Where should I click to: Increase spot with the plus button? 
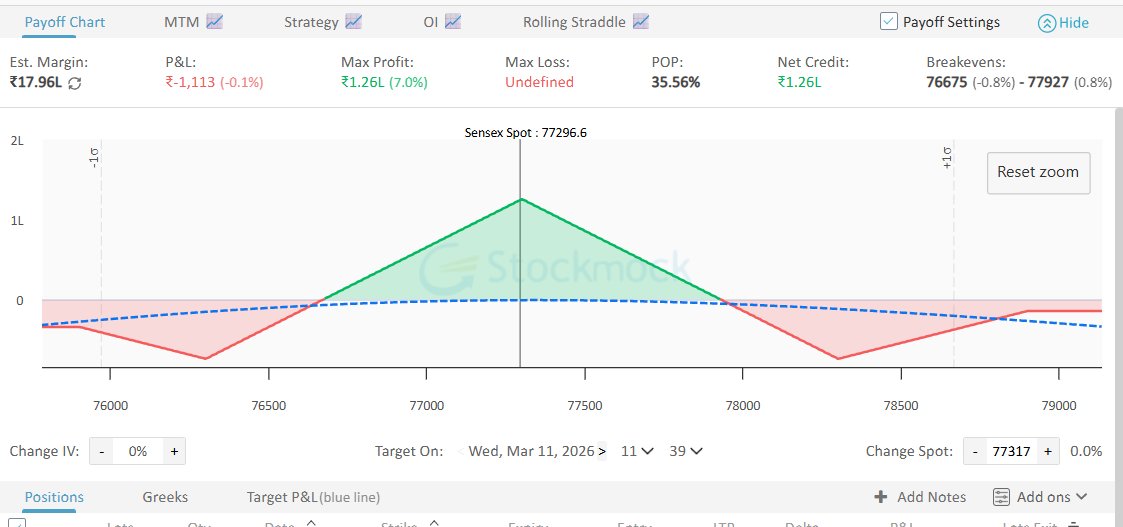[x=1047, y=451]
